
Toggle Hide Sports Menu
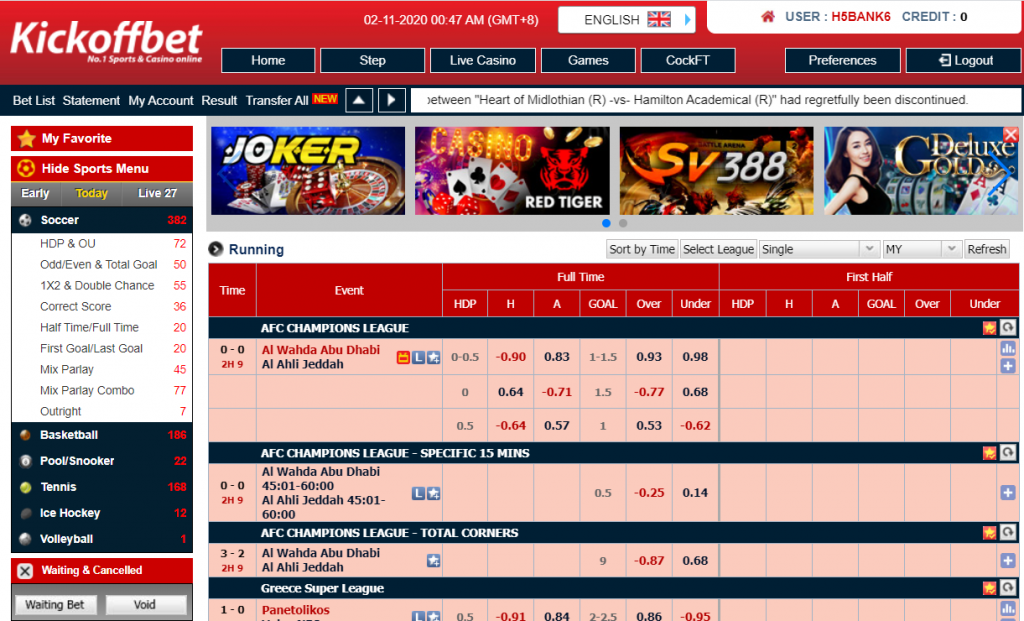pos(102,168)
